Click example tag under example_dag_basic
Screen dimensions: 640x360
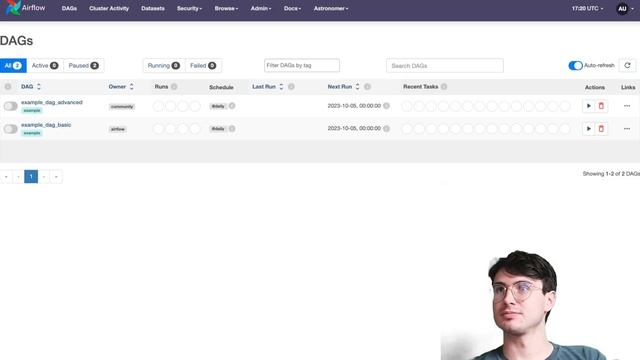tap(32, 133)
